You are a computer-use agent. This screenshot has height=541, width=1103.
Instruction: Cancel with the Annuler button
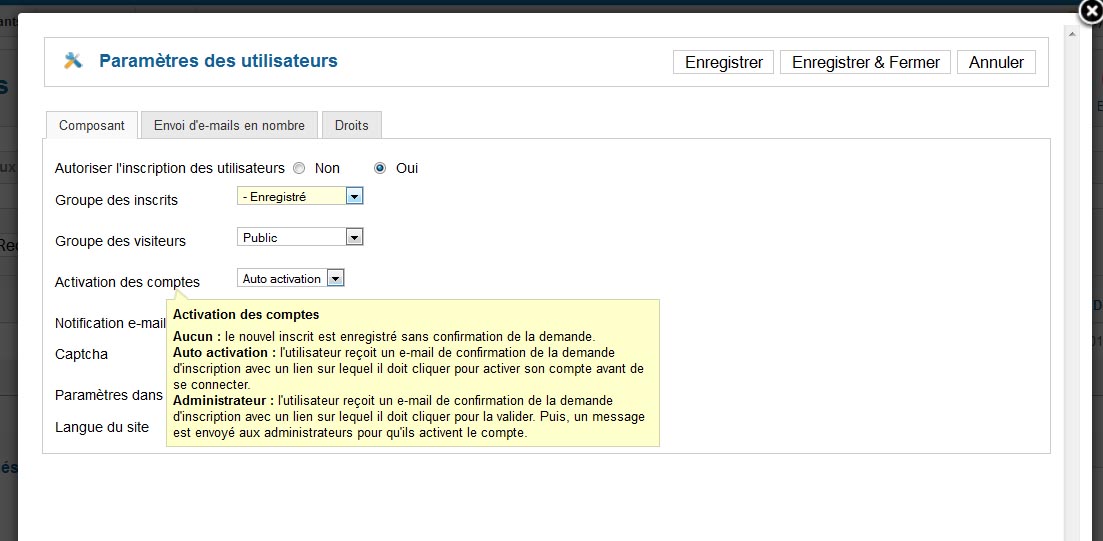tap(996, 62)
